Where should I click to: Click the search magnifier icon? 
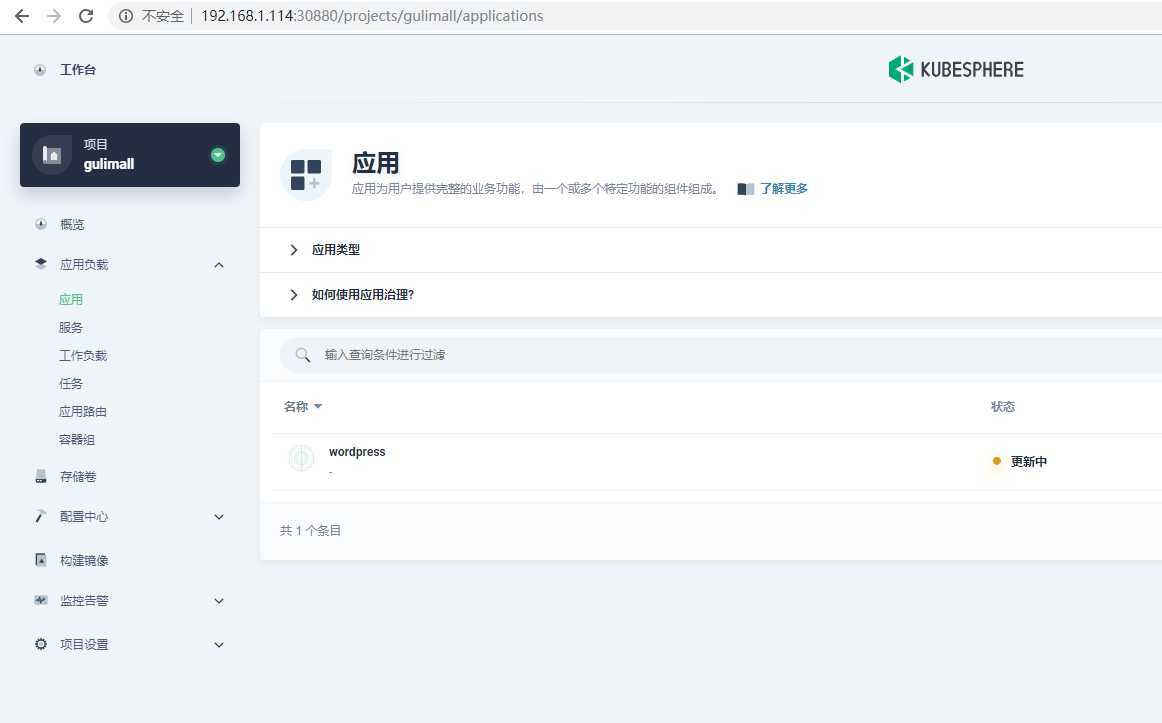tap(302, 355)
